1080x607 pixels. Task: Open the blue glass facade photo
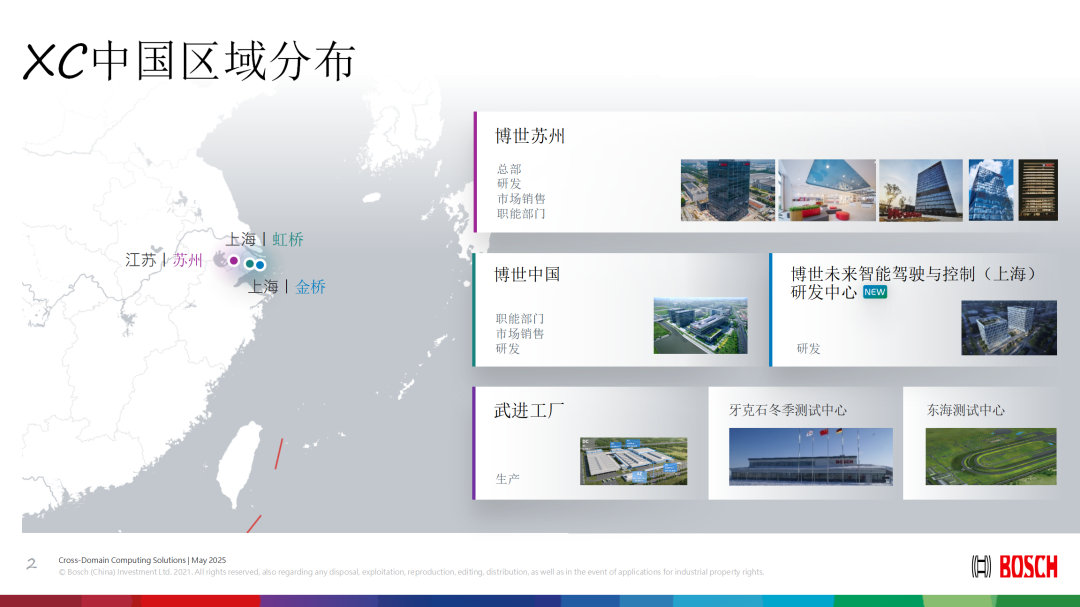tap(991, 190)
